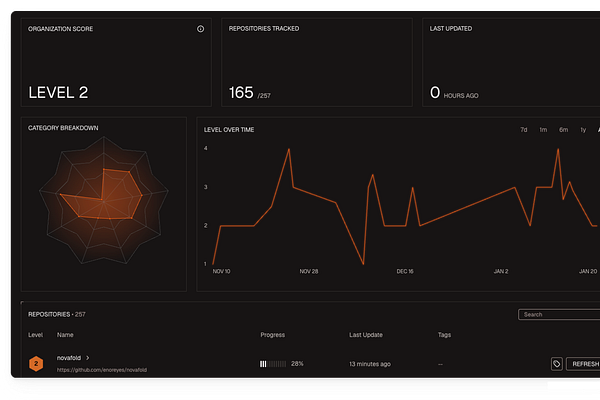
Task: Click the Organization Score info icon
Action: [x=200, y=29]
